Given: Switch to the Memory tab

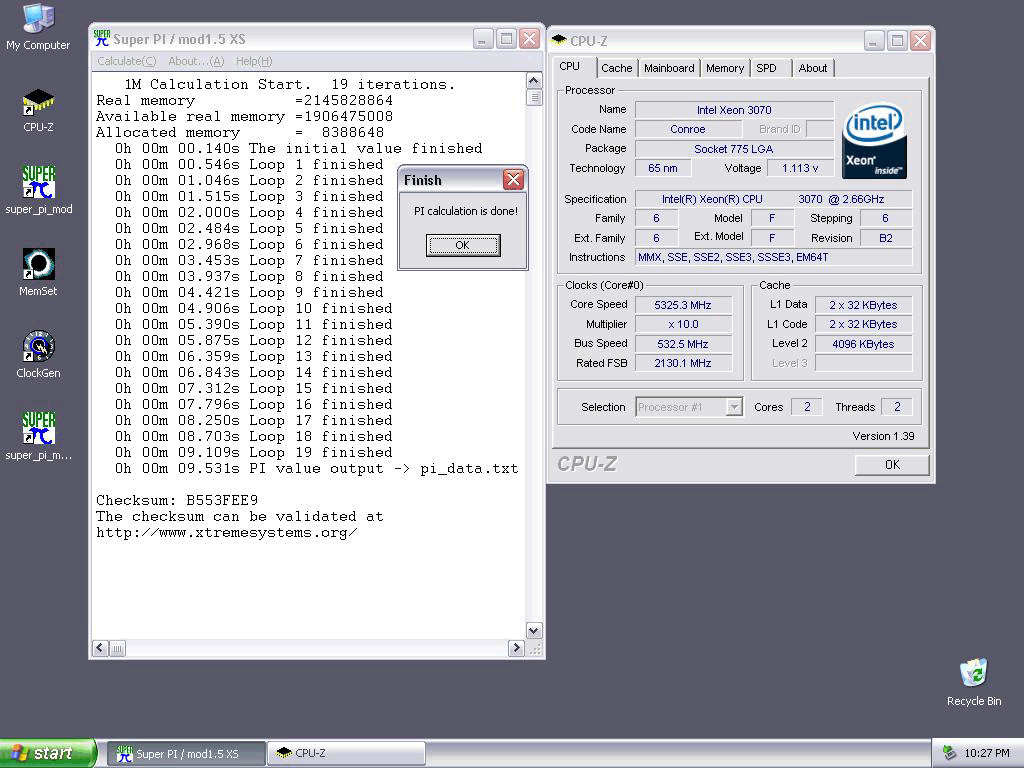Looking at the screenshot, I should [725, 68].
